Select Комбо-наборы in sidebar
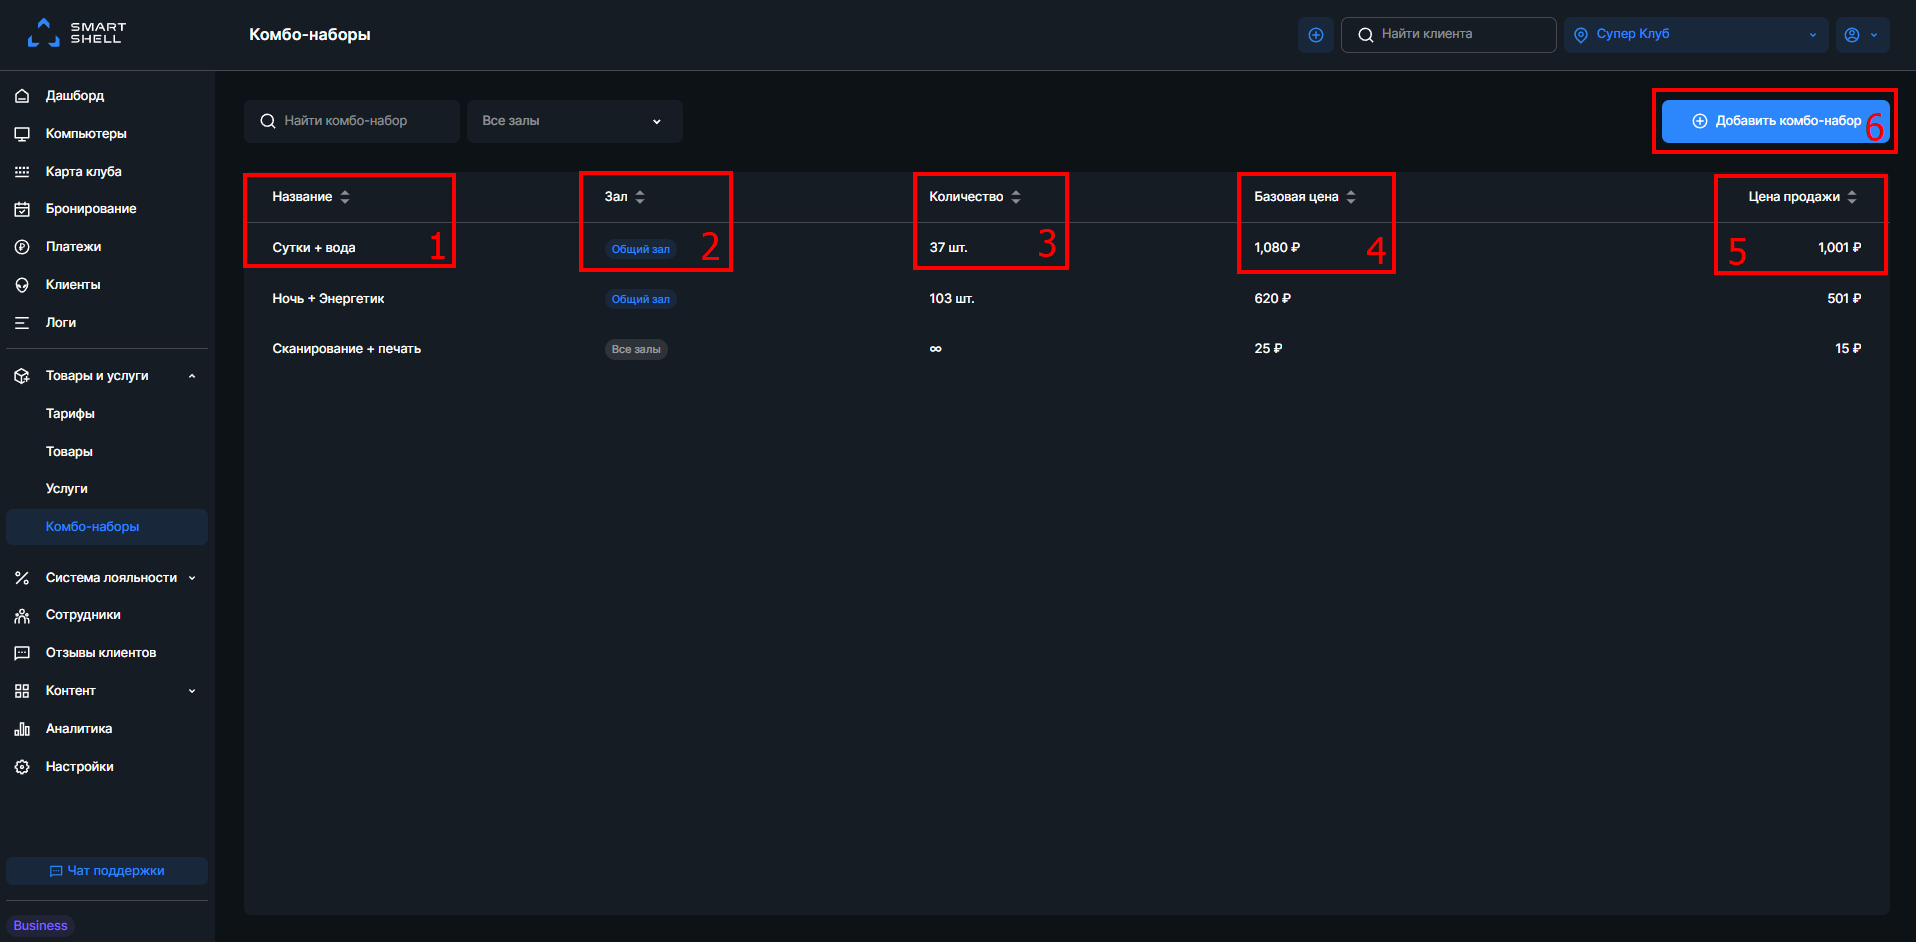The width and height of the screenshot is (1916, 942). pyautogui.click(x=107, y=527)
